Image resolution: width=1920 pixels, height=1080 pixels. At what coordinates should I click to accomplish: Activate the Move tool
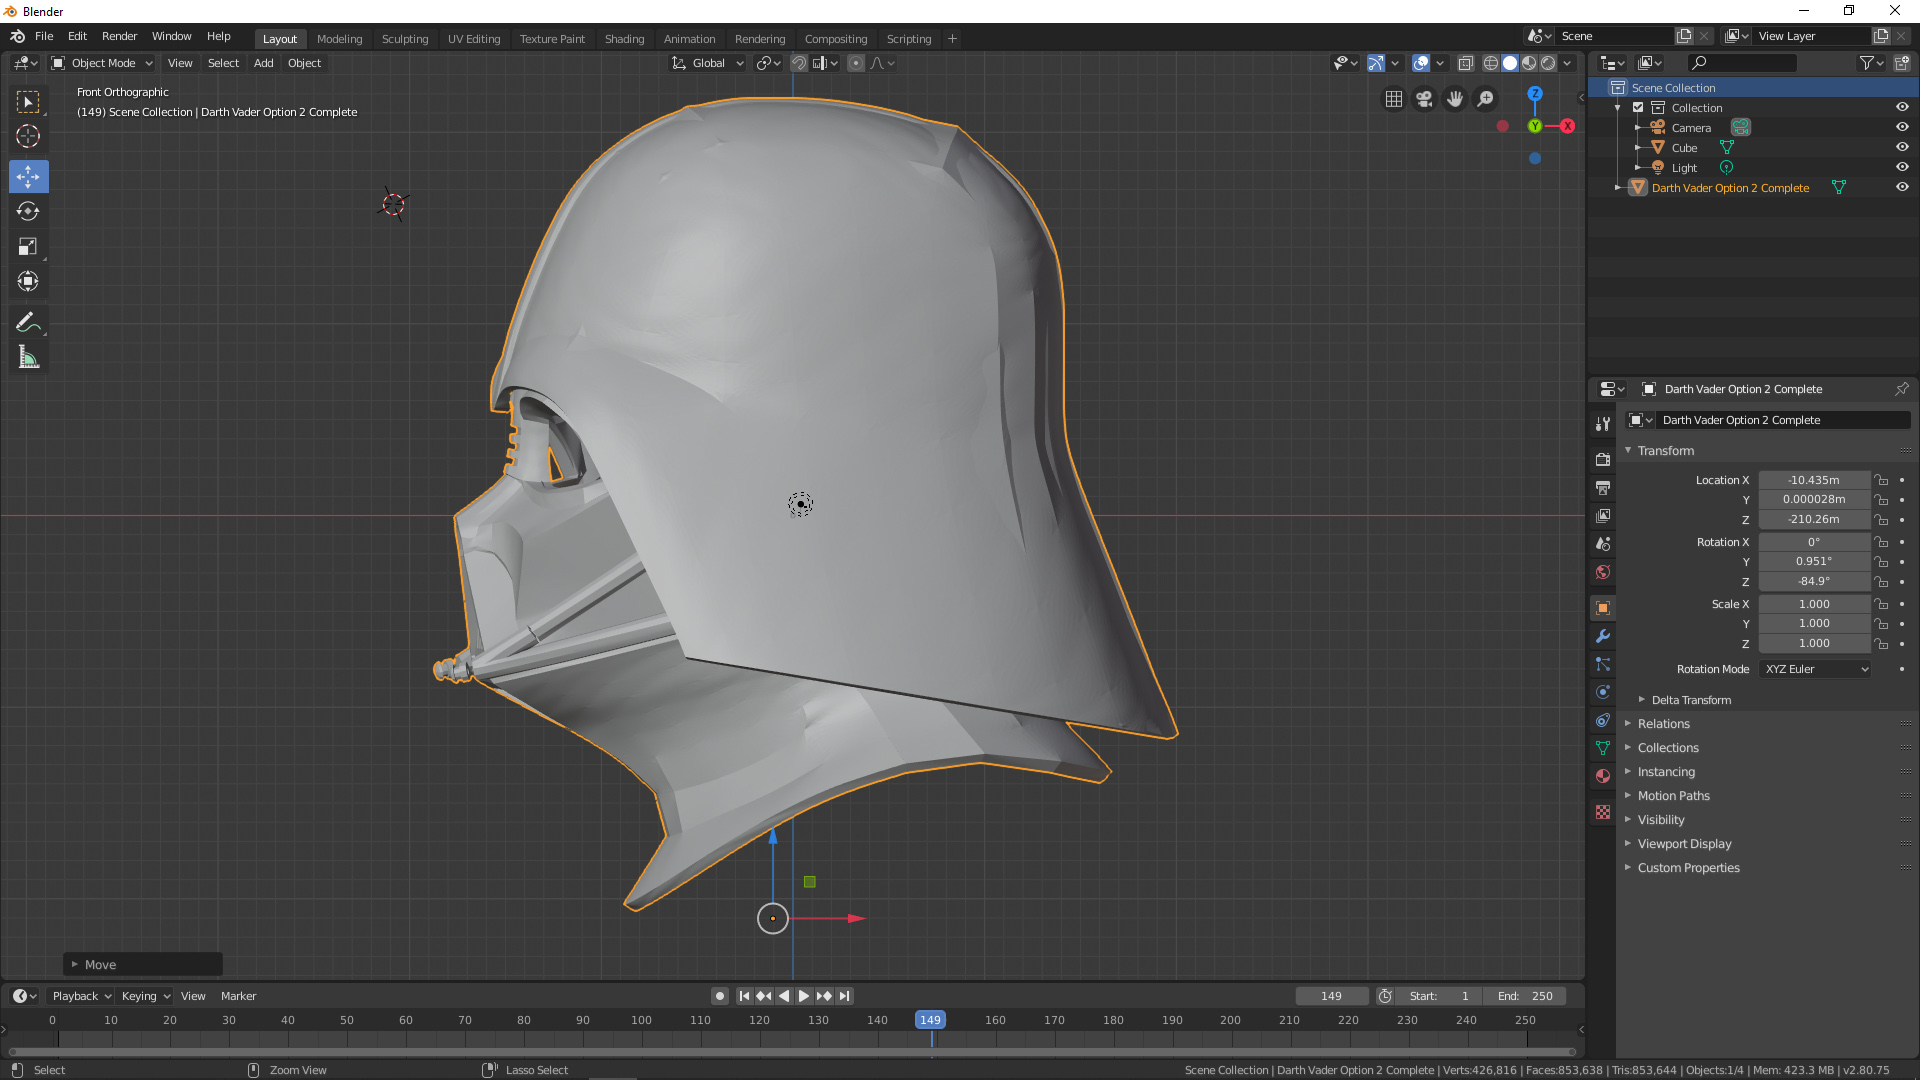click(x=28, y=177)
